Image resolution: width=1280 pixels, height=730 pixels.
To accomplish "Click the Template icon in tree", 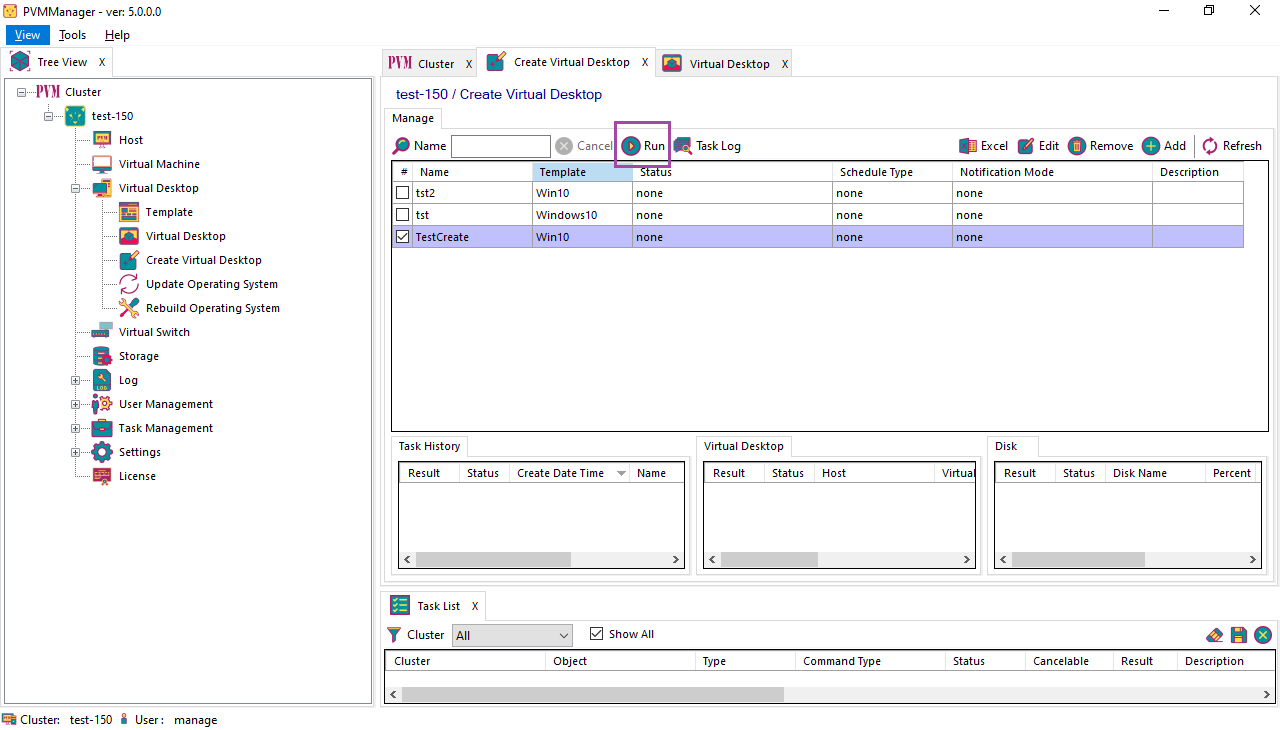I will click(x=129, y=212).
